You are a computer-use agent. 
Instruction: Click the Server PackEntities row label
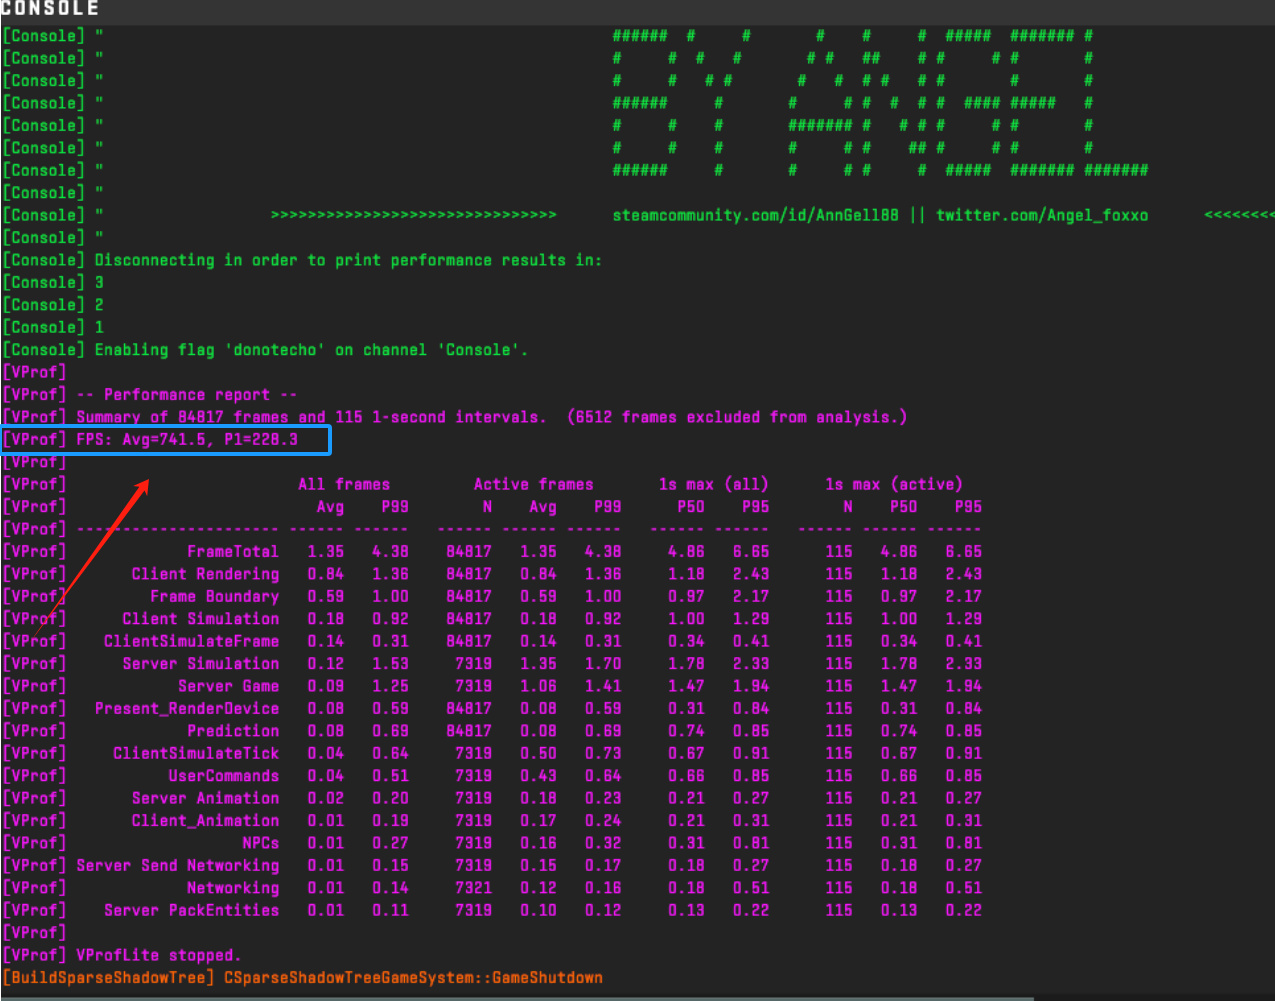coord(192,910)
